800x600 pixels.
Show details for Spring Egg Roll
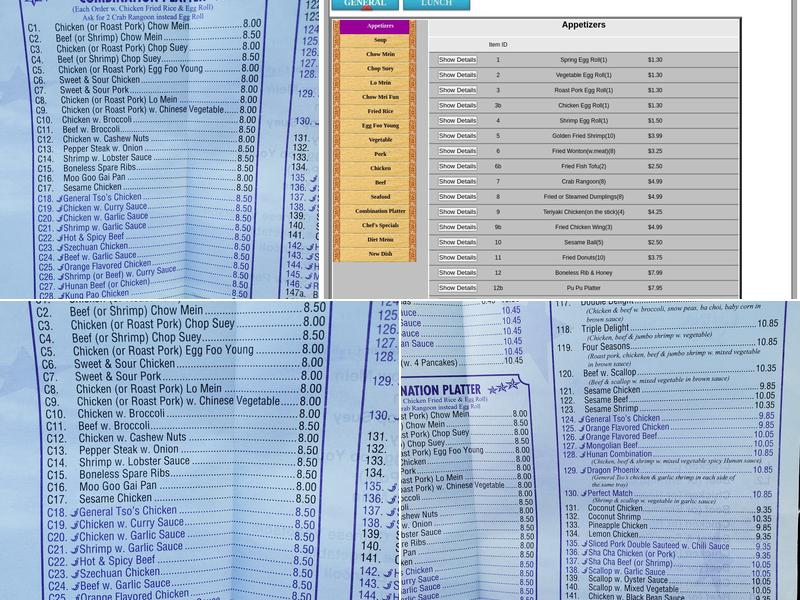(457, 60)
